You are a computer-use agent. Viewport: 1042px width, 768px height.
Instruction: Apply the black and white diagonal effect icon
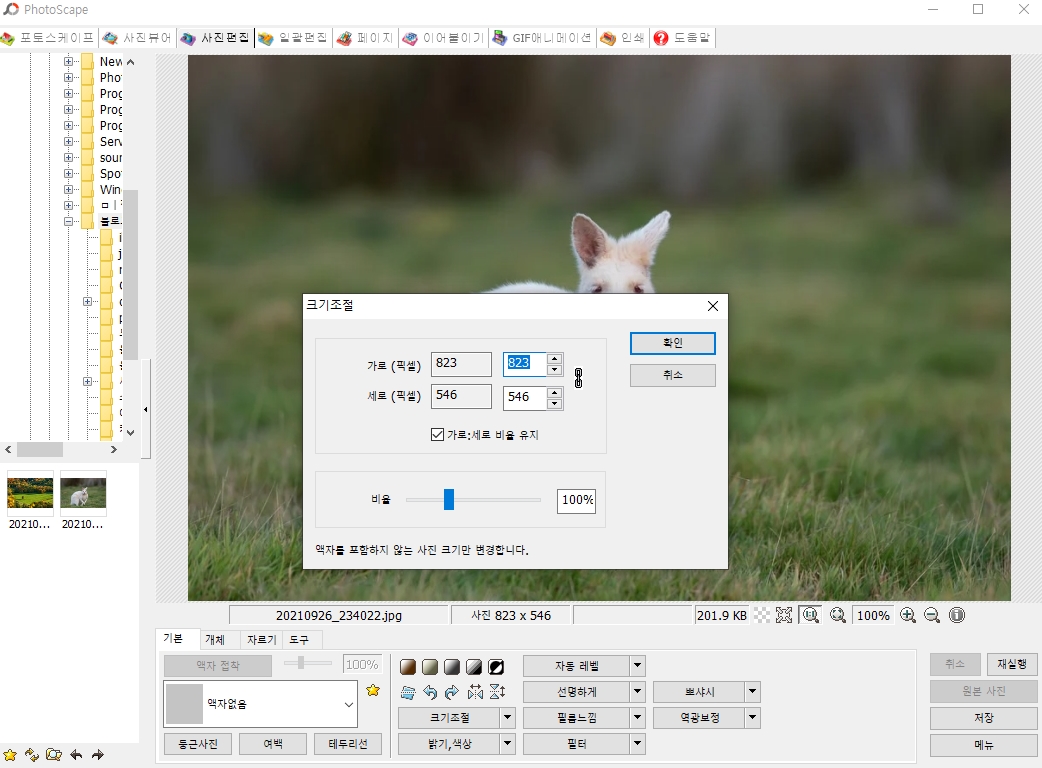pos(474,666)
